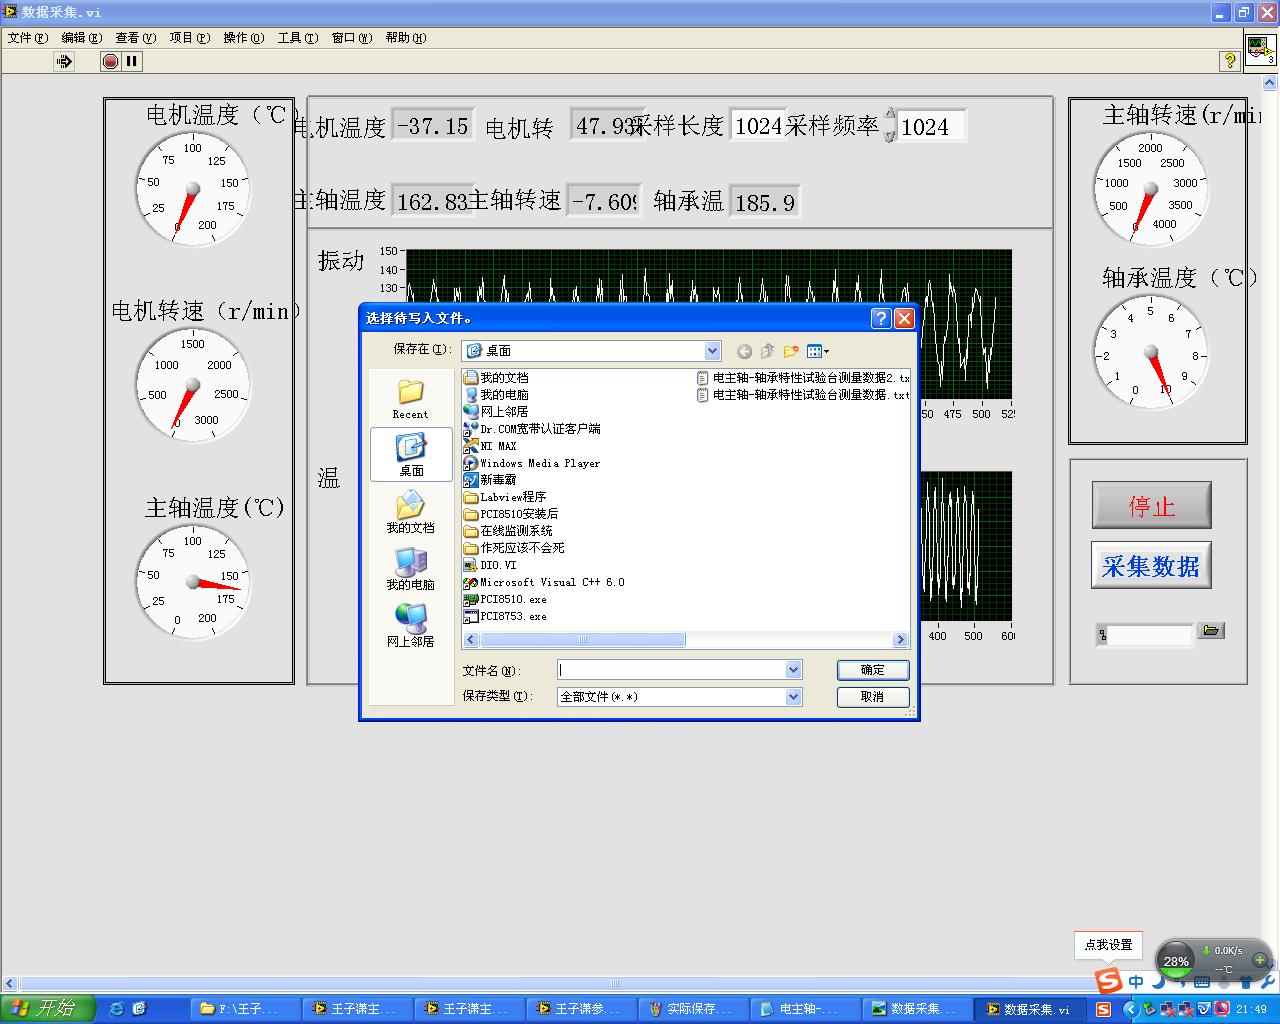Select 我的文档 in the places bar
This screenshot has width=1280, height=1024.
point(411,512)
